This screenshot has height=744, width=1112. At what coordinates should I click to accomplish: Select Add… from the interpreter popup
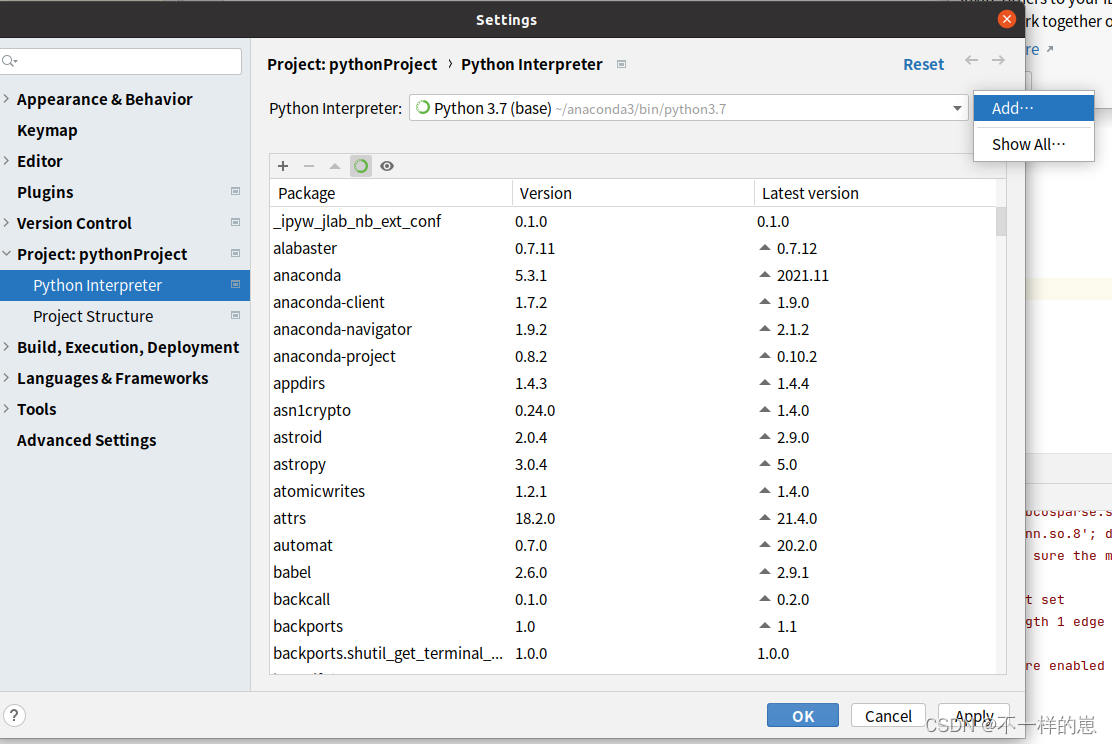pos(1033,109)
